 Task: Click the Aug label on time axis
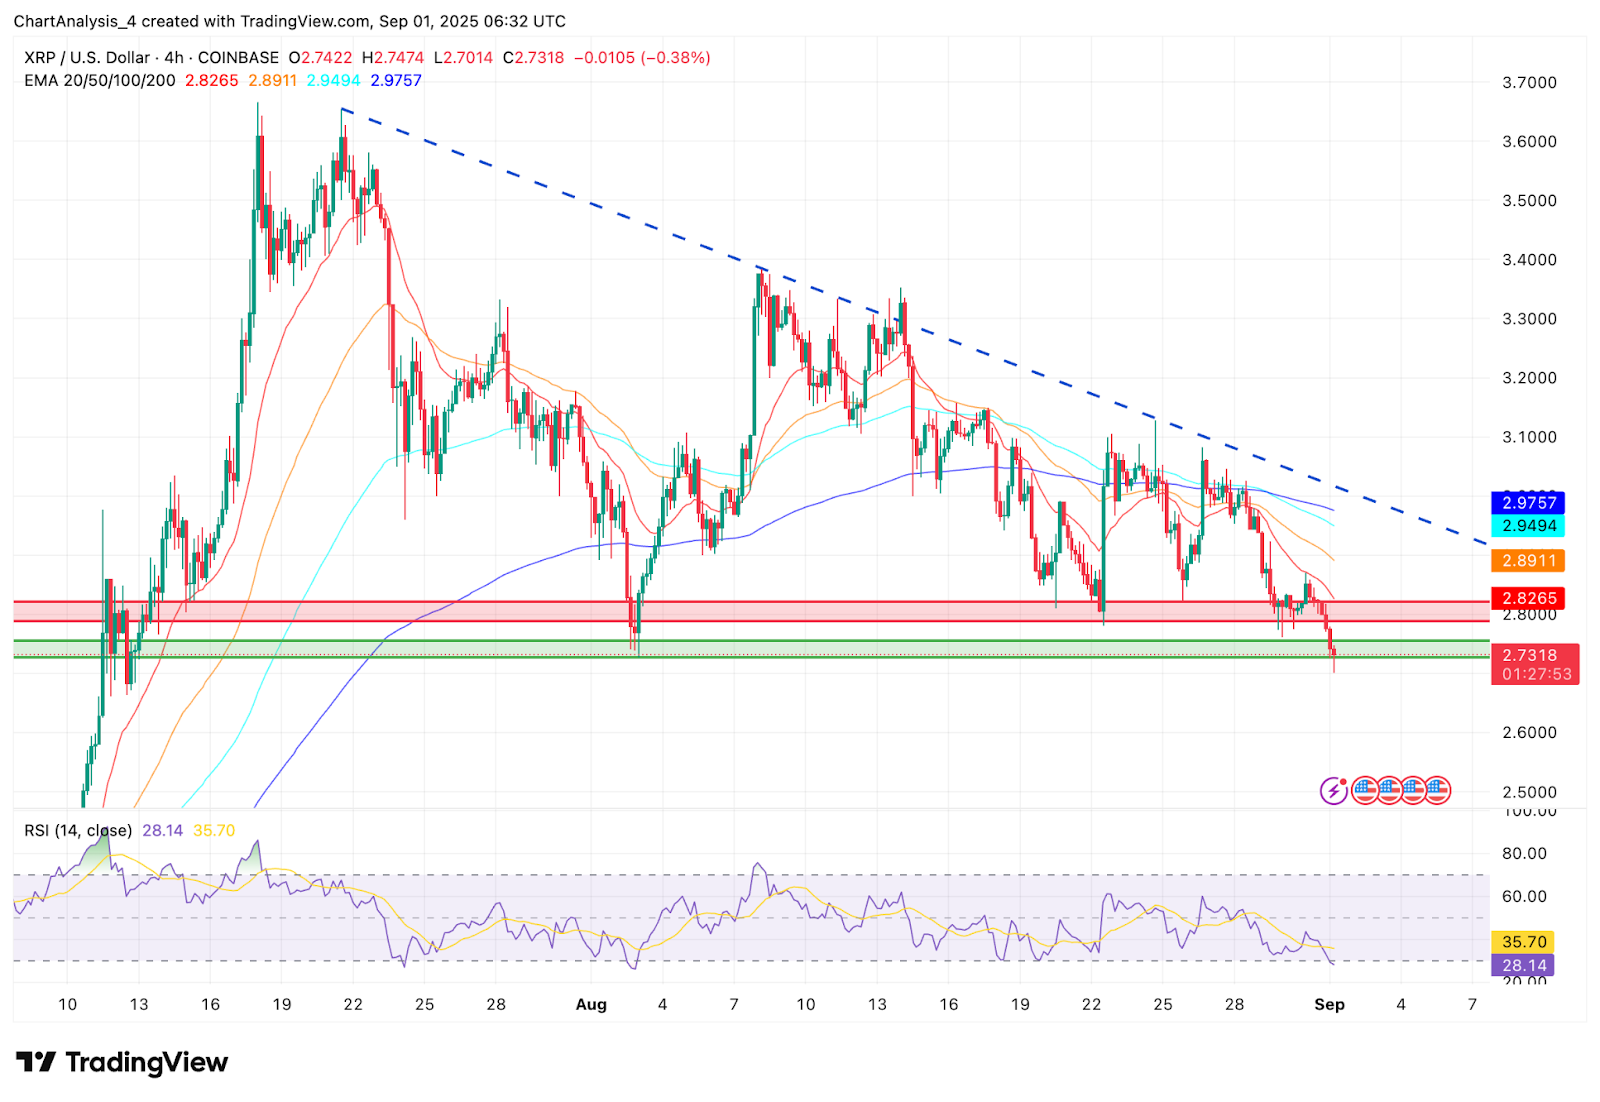[x=591, y=1005]
